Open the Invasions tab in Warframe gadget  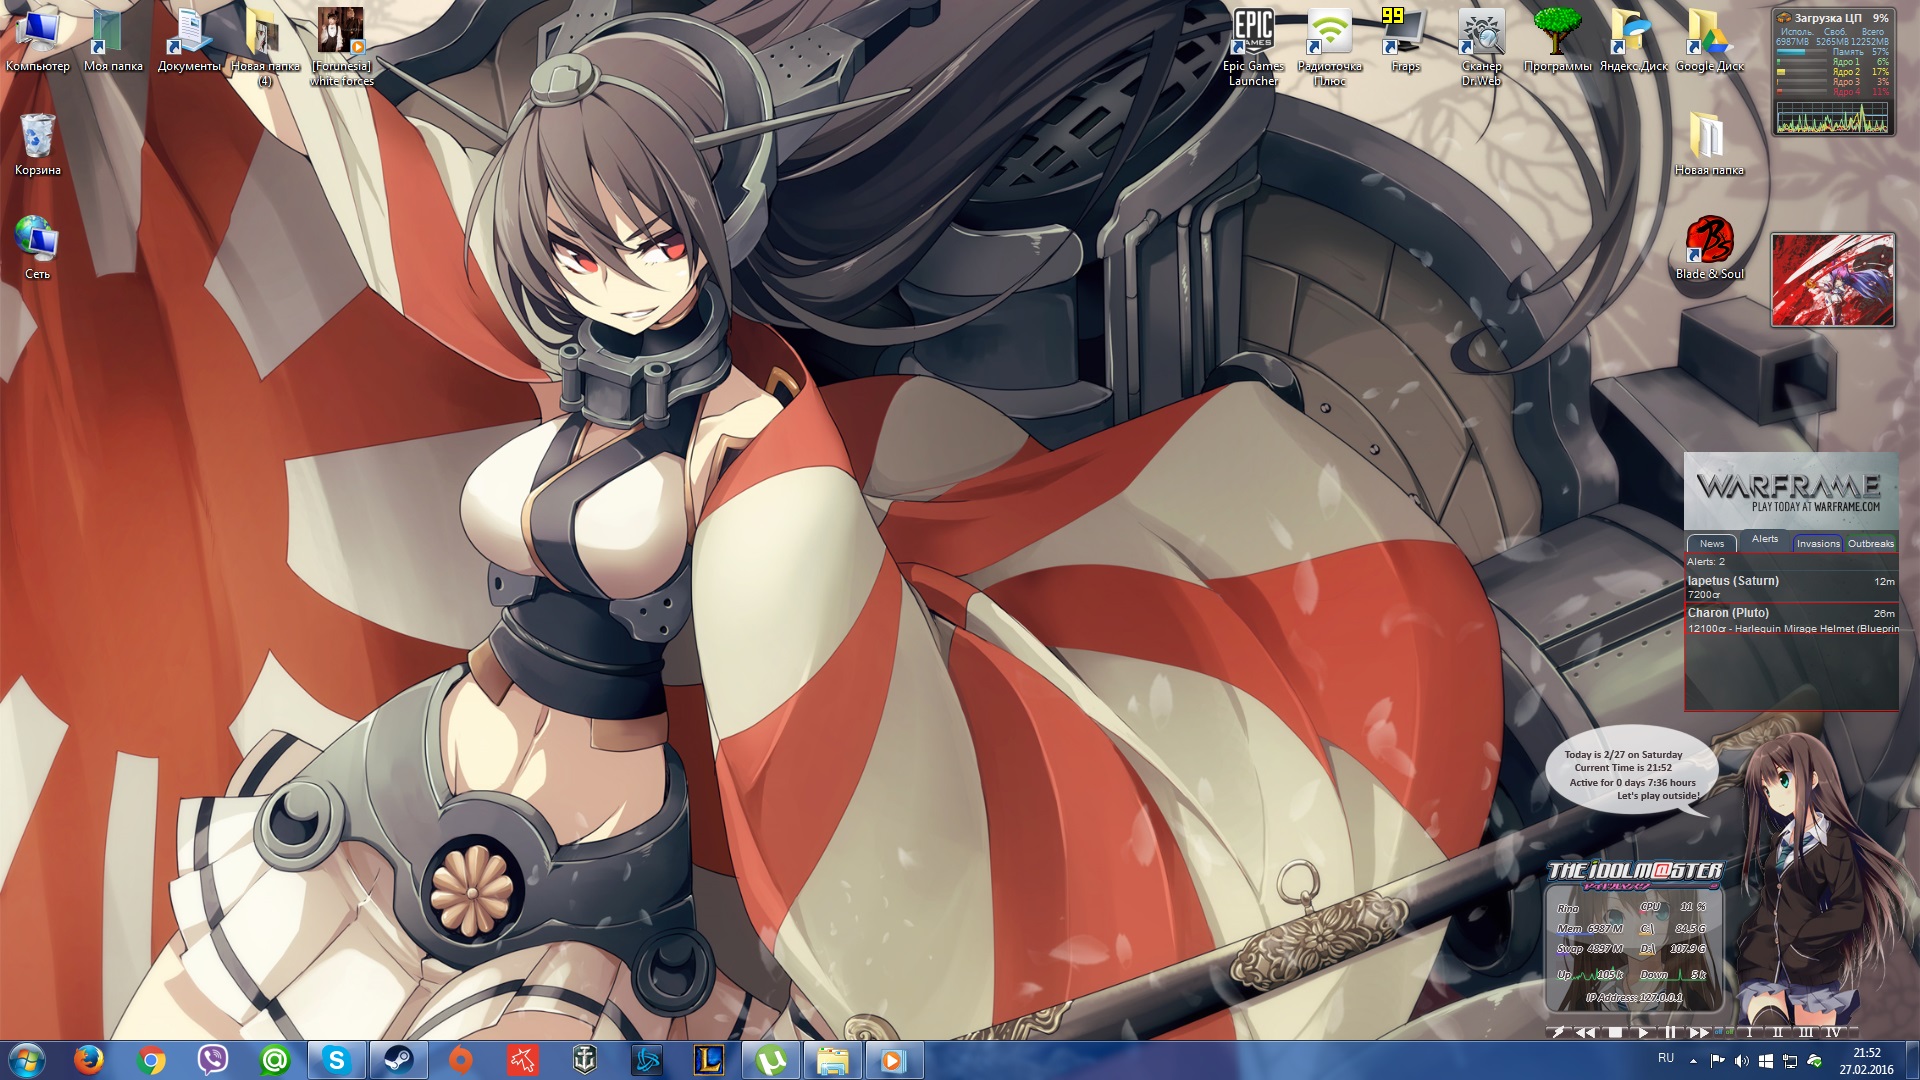(1818, 544)
